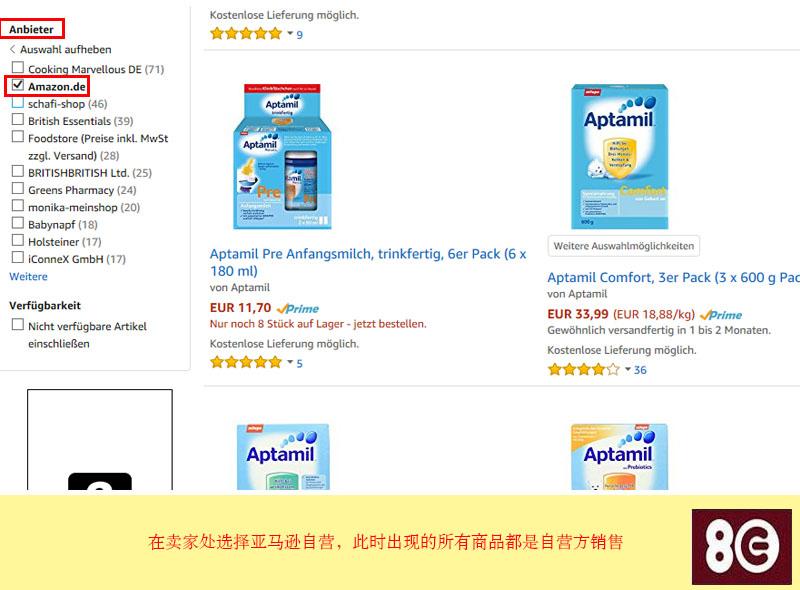This screenshot has width=800, height=590.
Task: Click the four-star rating of Aptamil Comfort
Action: coord(584,370)
